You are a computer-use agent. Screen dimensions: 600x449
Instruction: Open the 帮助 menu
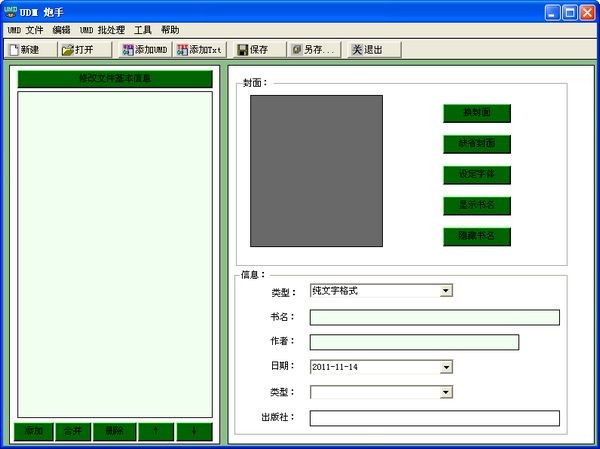pyautogui.click(x=170, y=30)
